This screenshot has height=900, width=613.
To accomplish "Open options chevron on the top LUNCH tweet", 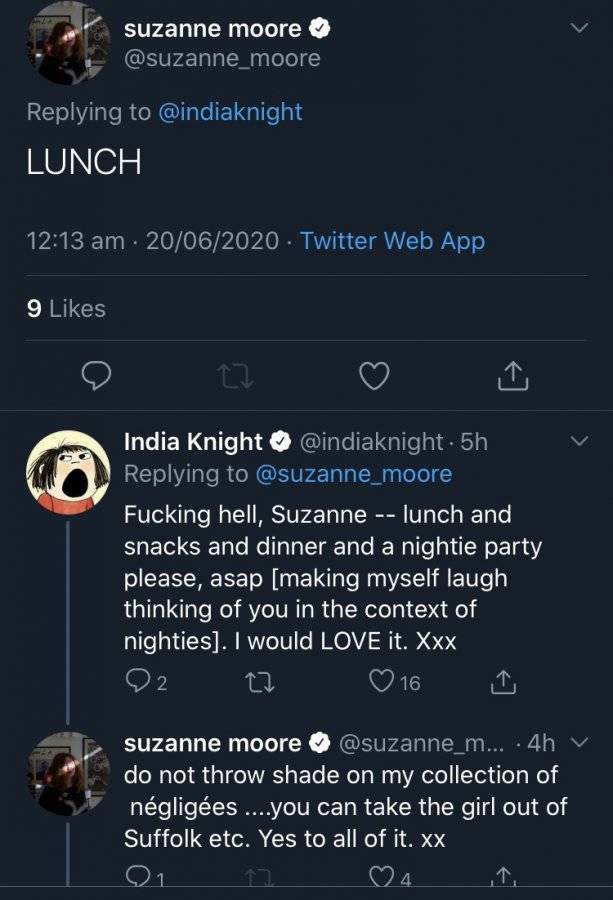I will click(x=580, y=28).
